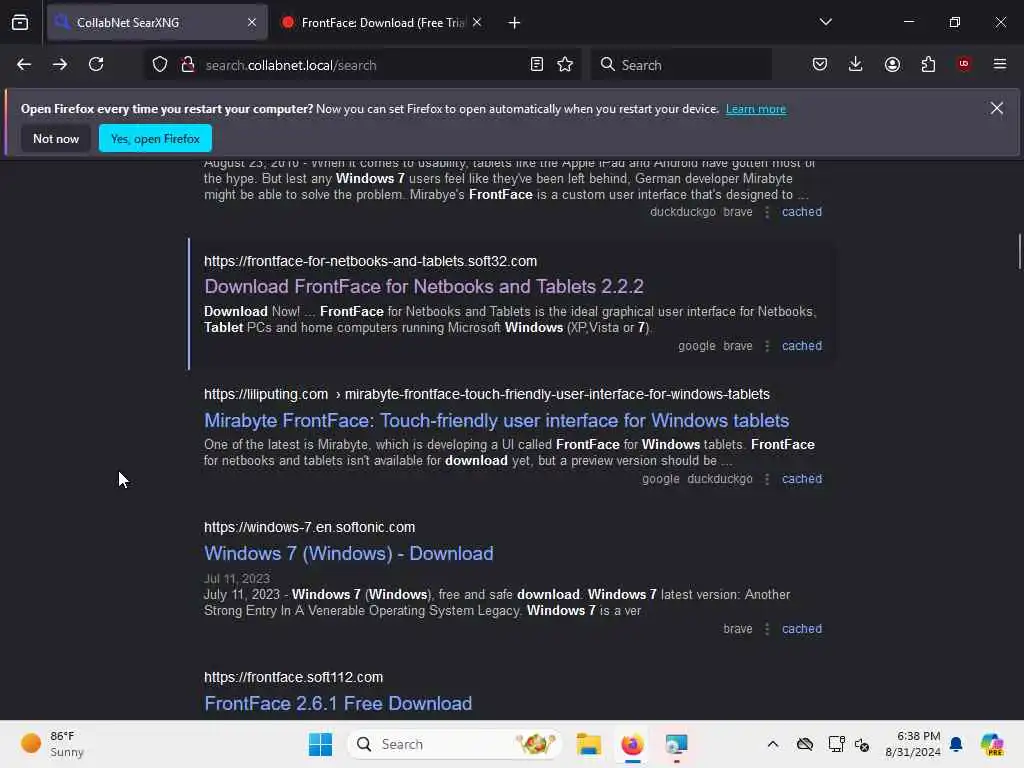Open cached link for top truncated result
This screenshot has height=768, width=1024.
click(x=802, y=212)
